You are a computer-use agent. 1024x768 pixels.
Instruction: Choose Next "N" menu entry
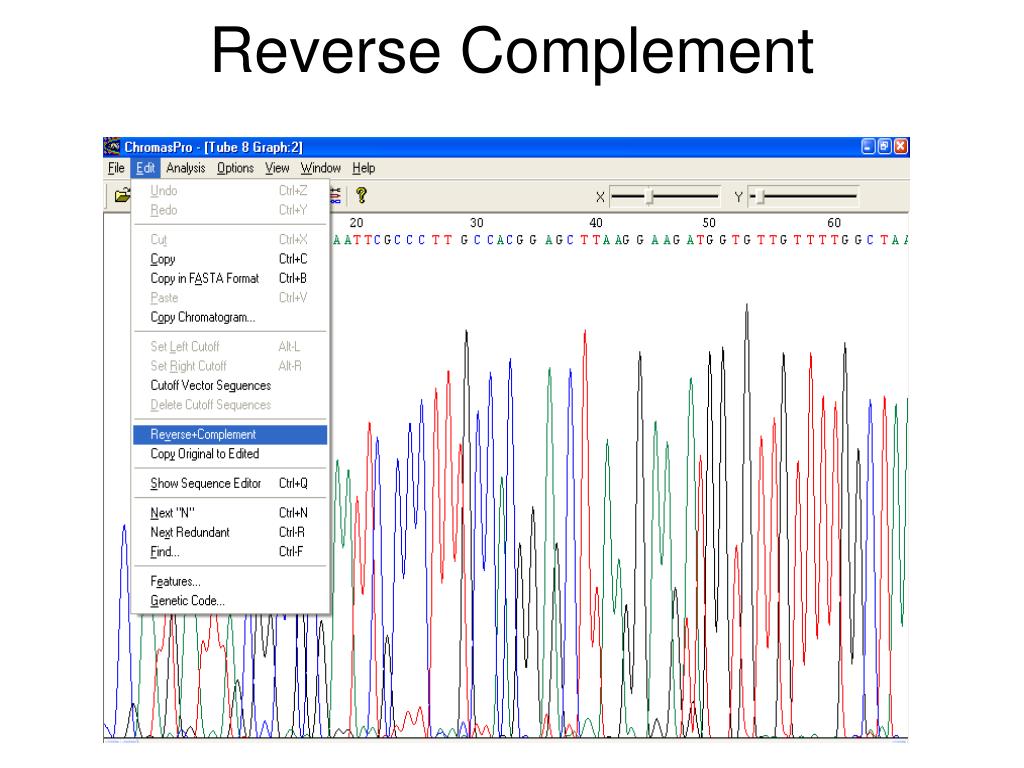pyautogui.click(x=230, y=513)
